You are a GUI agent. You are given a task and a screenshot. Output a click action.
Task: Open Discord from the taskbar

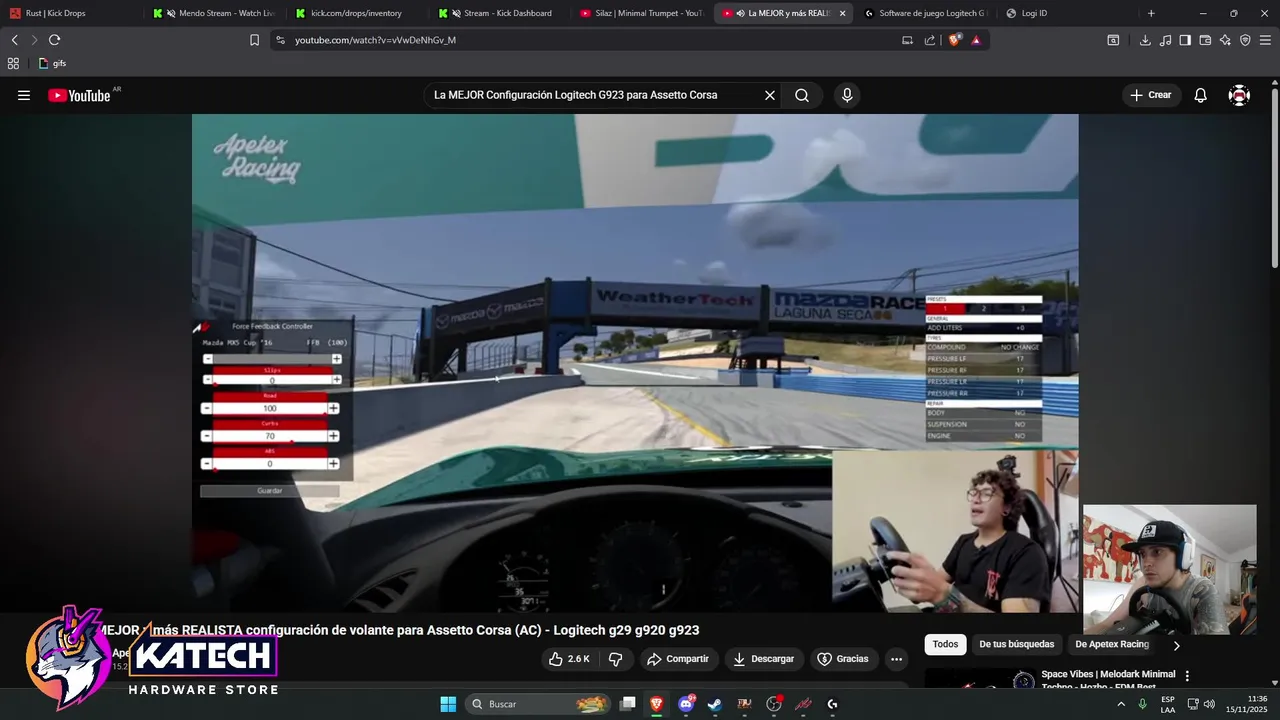[686, 704]
